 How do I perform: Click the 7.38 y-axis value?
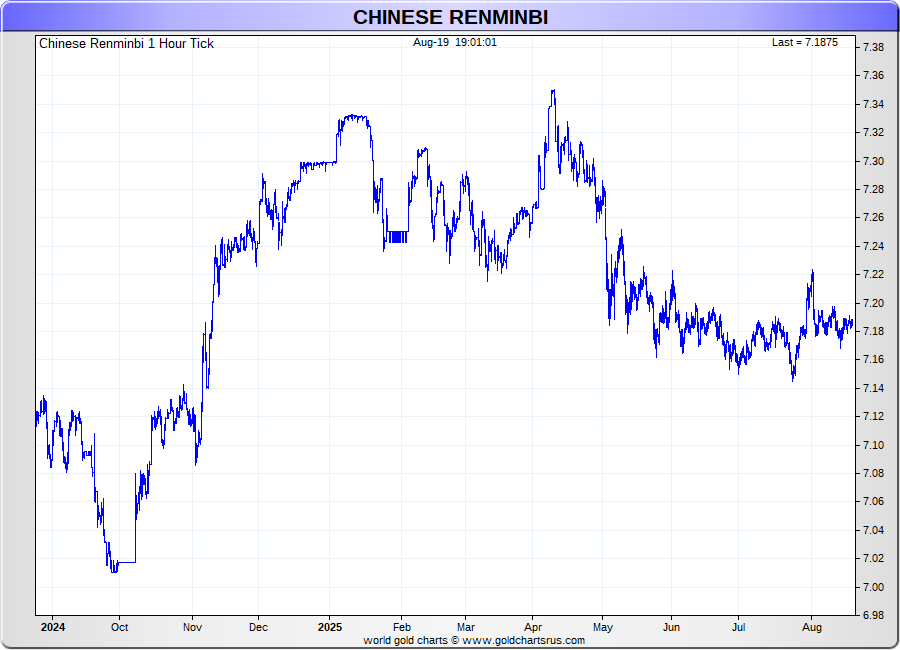[x=874, y=47]
